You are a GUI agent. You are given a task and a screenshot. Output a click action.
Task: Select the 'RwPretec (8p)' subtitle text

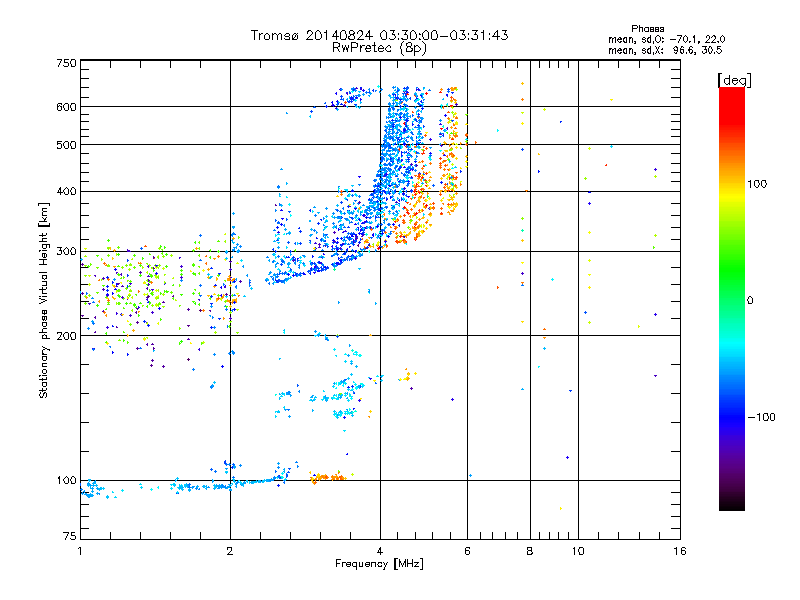pos(379,48)
